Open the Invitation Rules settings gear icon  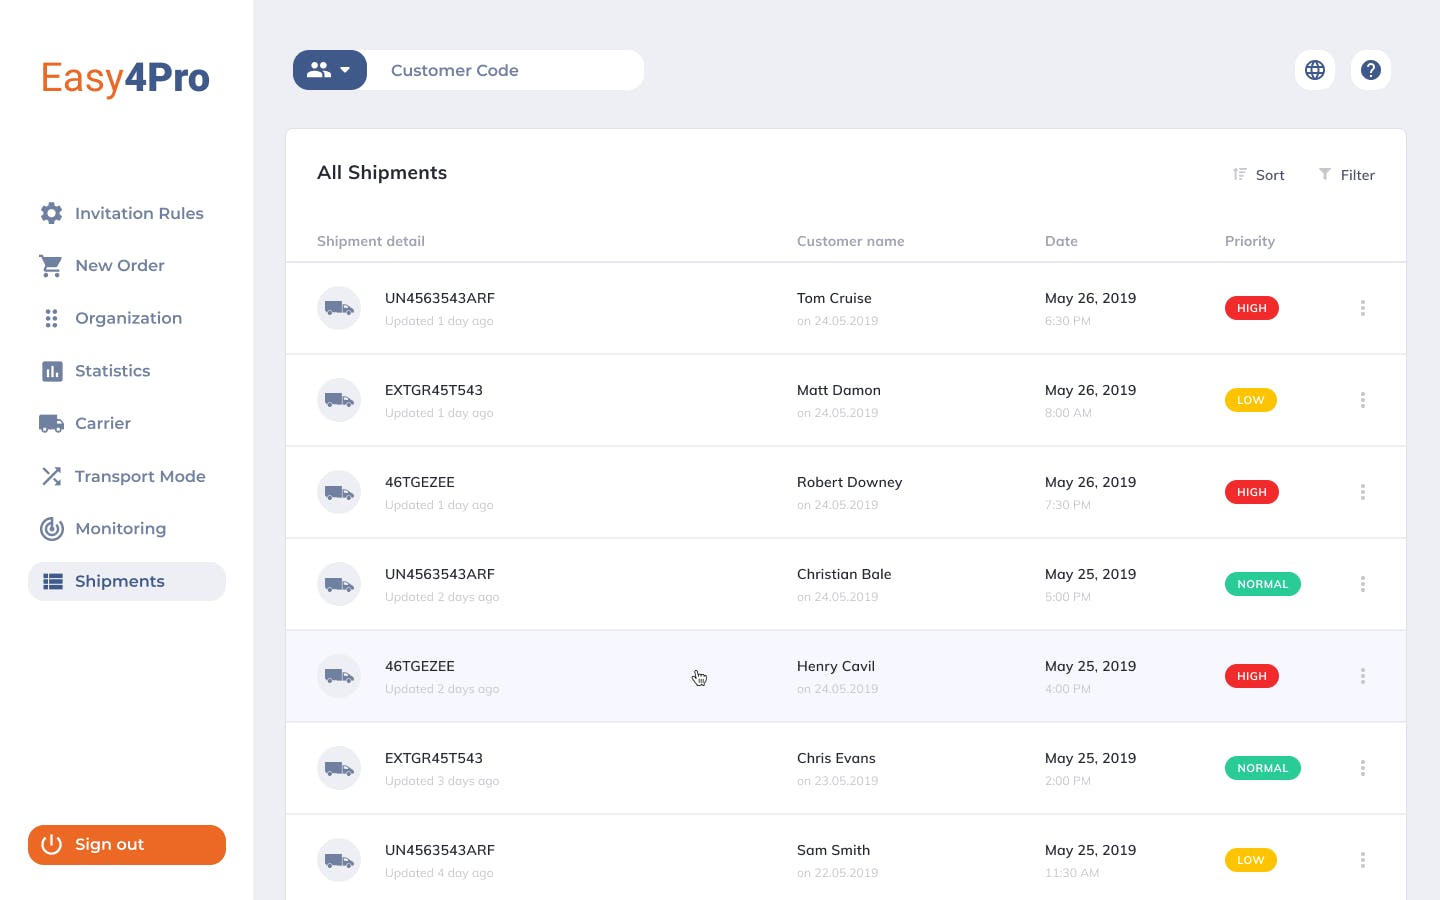pos(52,213)
